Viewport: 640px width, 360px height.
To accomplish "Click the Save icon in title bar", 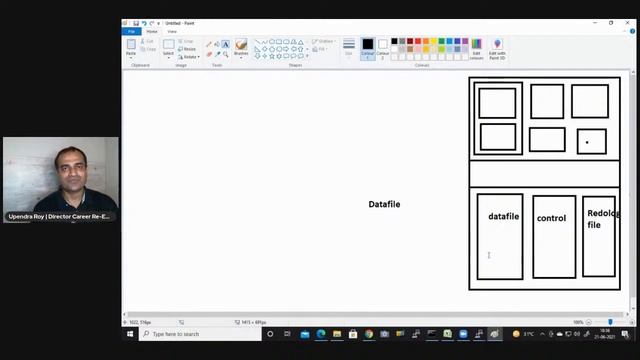I will coord(136,23).
